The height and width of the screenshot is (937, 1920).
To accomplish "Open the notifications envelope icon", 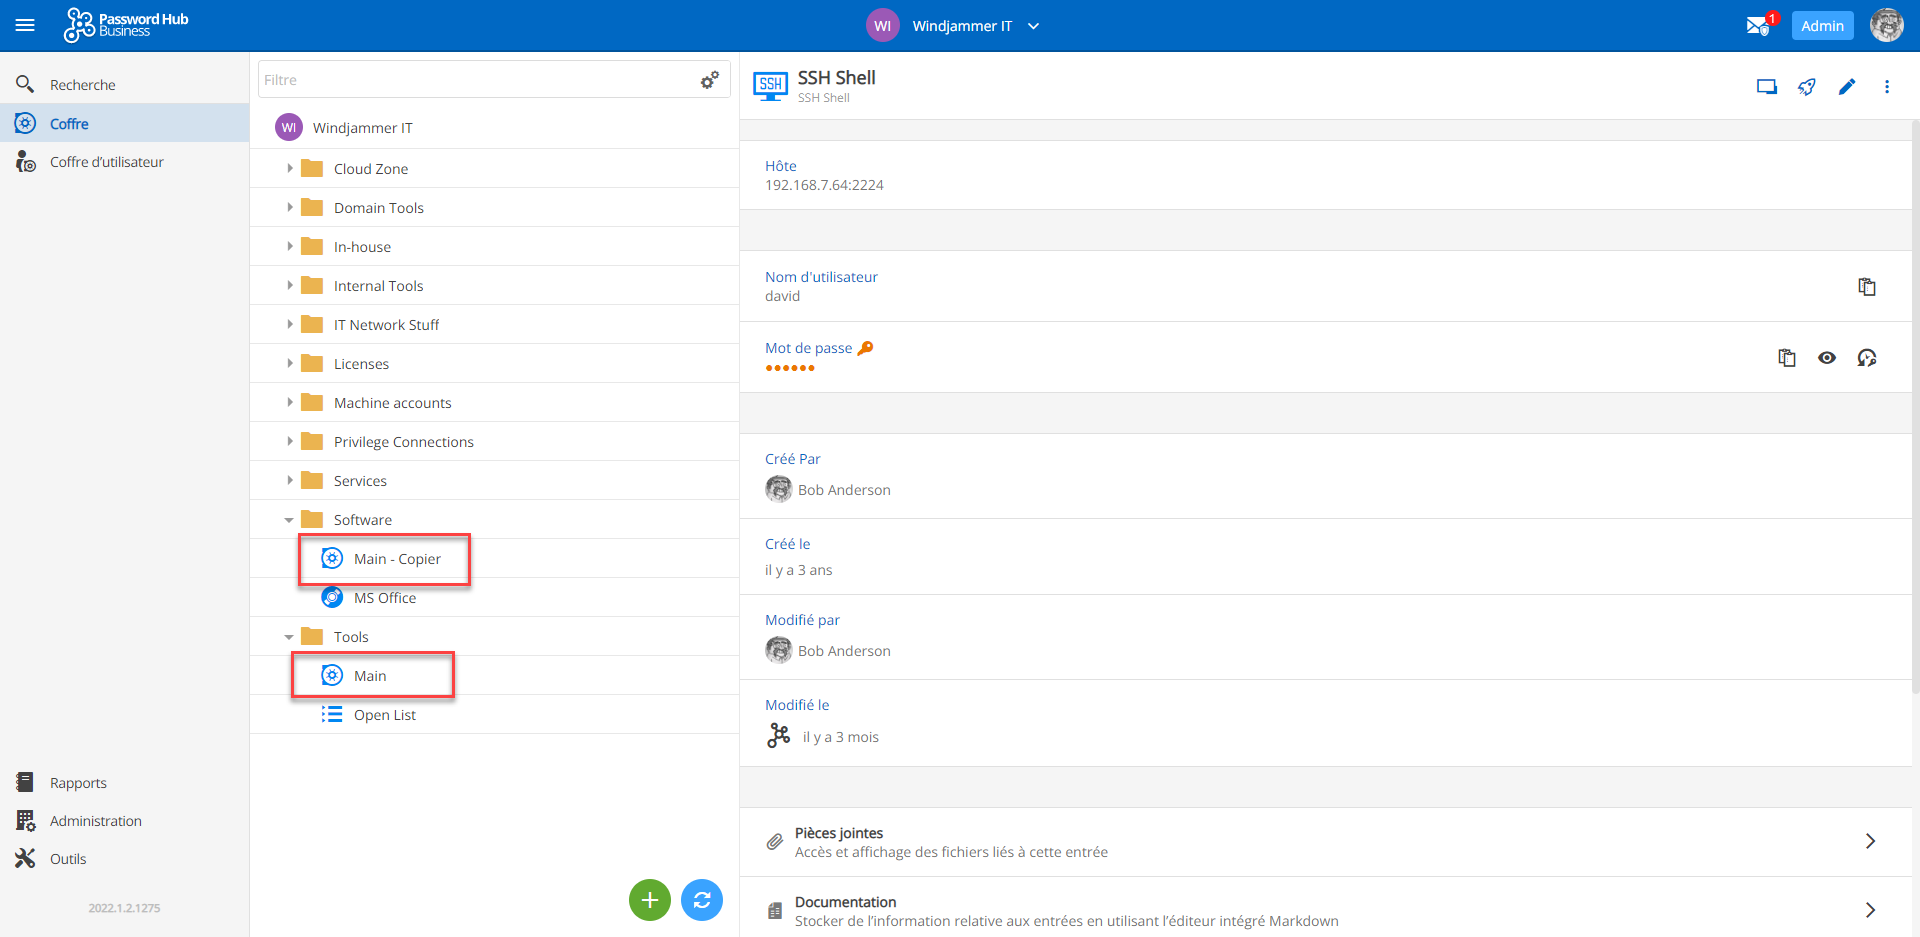I will pos(1757,26).
